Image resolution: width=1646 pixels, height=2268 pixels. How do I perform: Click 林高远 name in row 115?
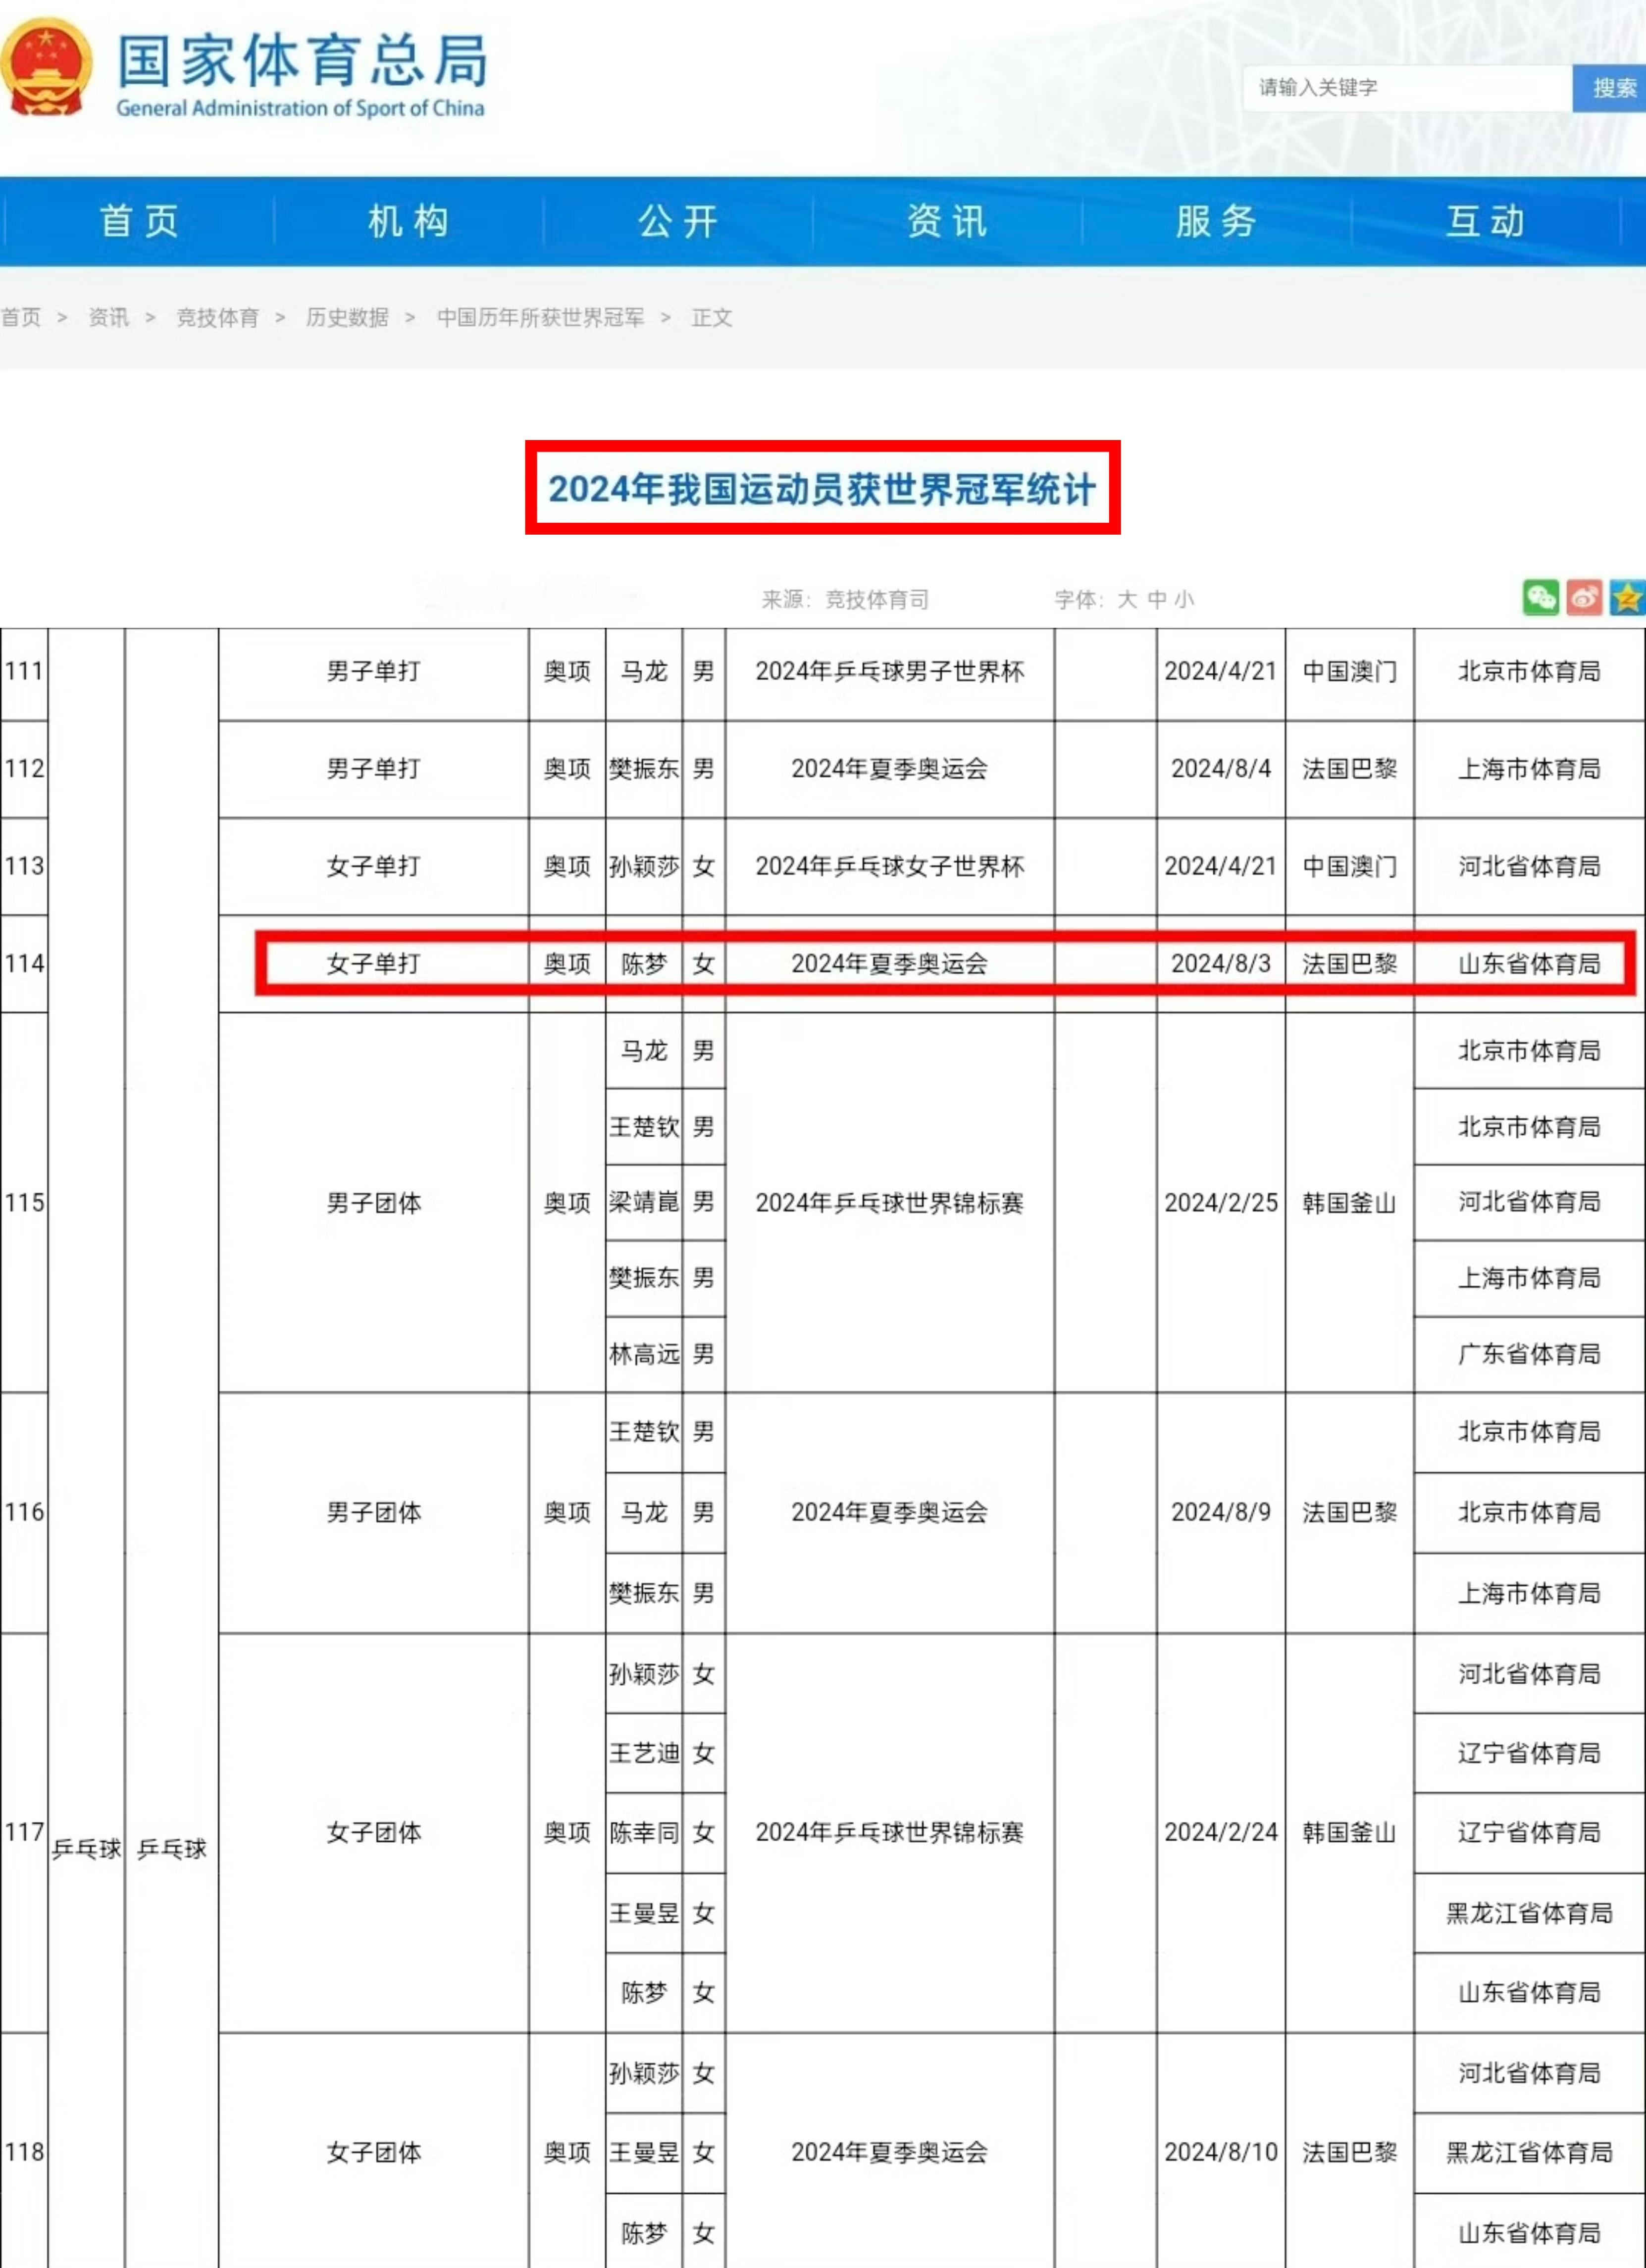coord(644,1354)
